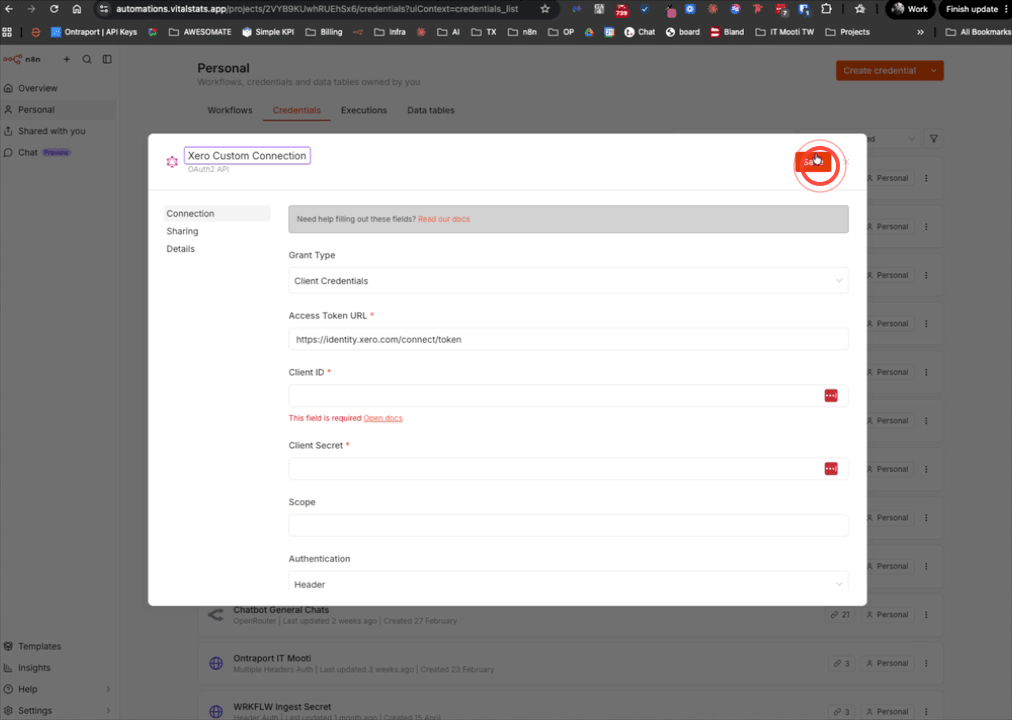Click the Client Secret input field

(568, 468)
